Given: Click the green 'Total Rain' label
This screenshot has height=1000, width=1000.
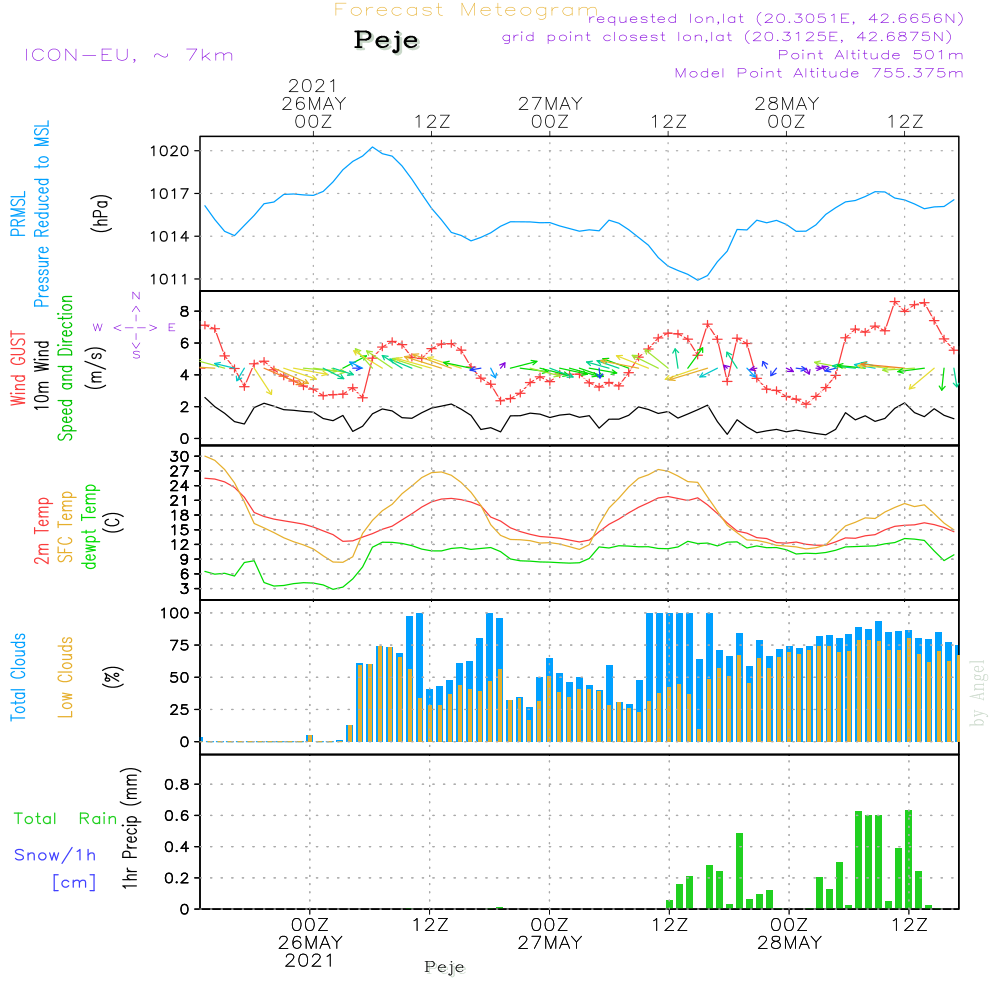Looking at the screenshot, I should coord(65,819).
